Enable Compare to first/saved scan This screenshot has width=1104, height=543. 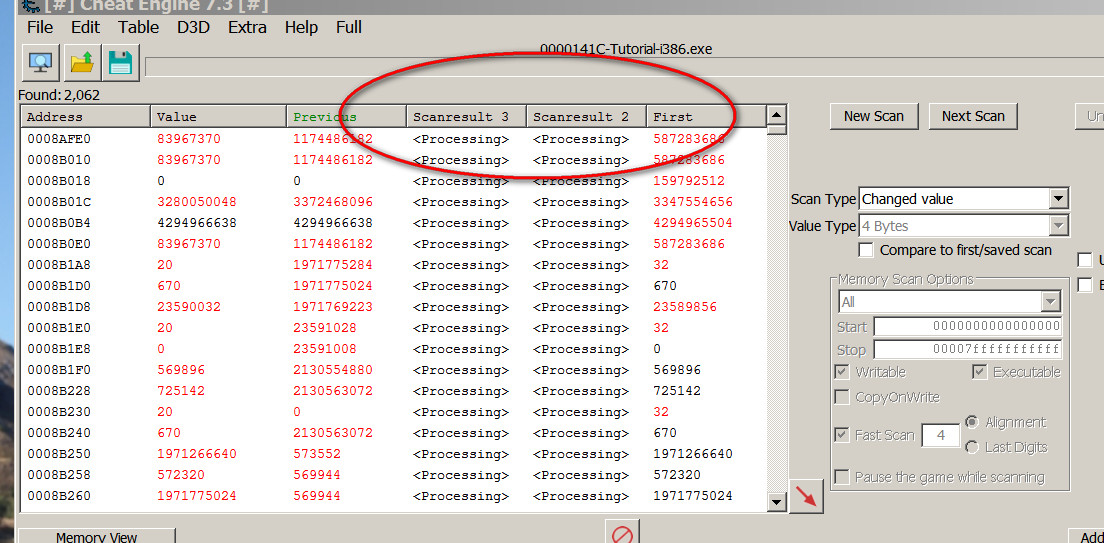click(x=866, y=250)
